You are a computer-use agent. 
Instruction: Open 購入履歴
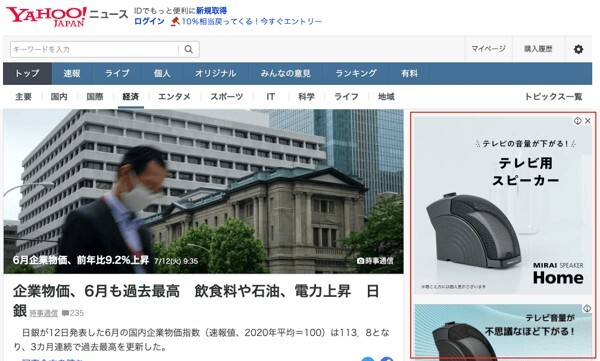click(538, 49)
